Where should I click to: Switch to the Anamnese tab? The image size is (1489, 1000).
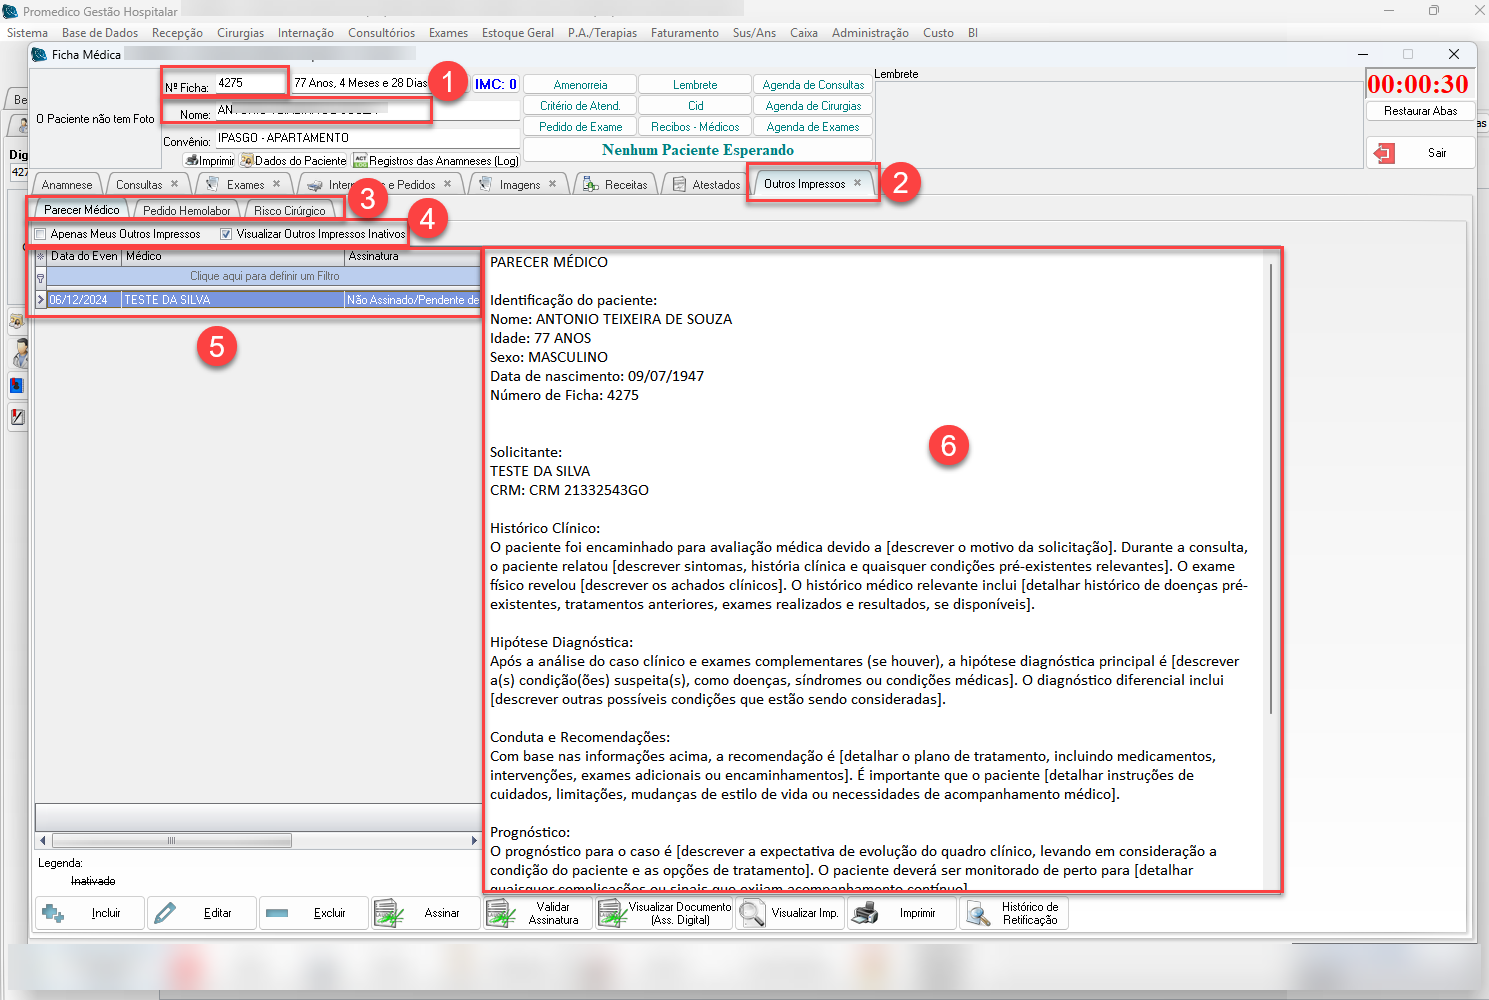click(67, 185)
